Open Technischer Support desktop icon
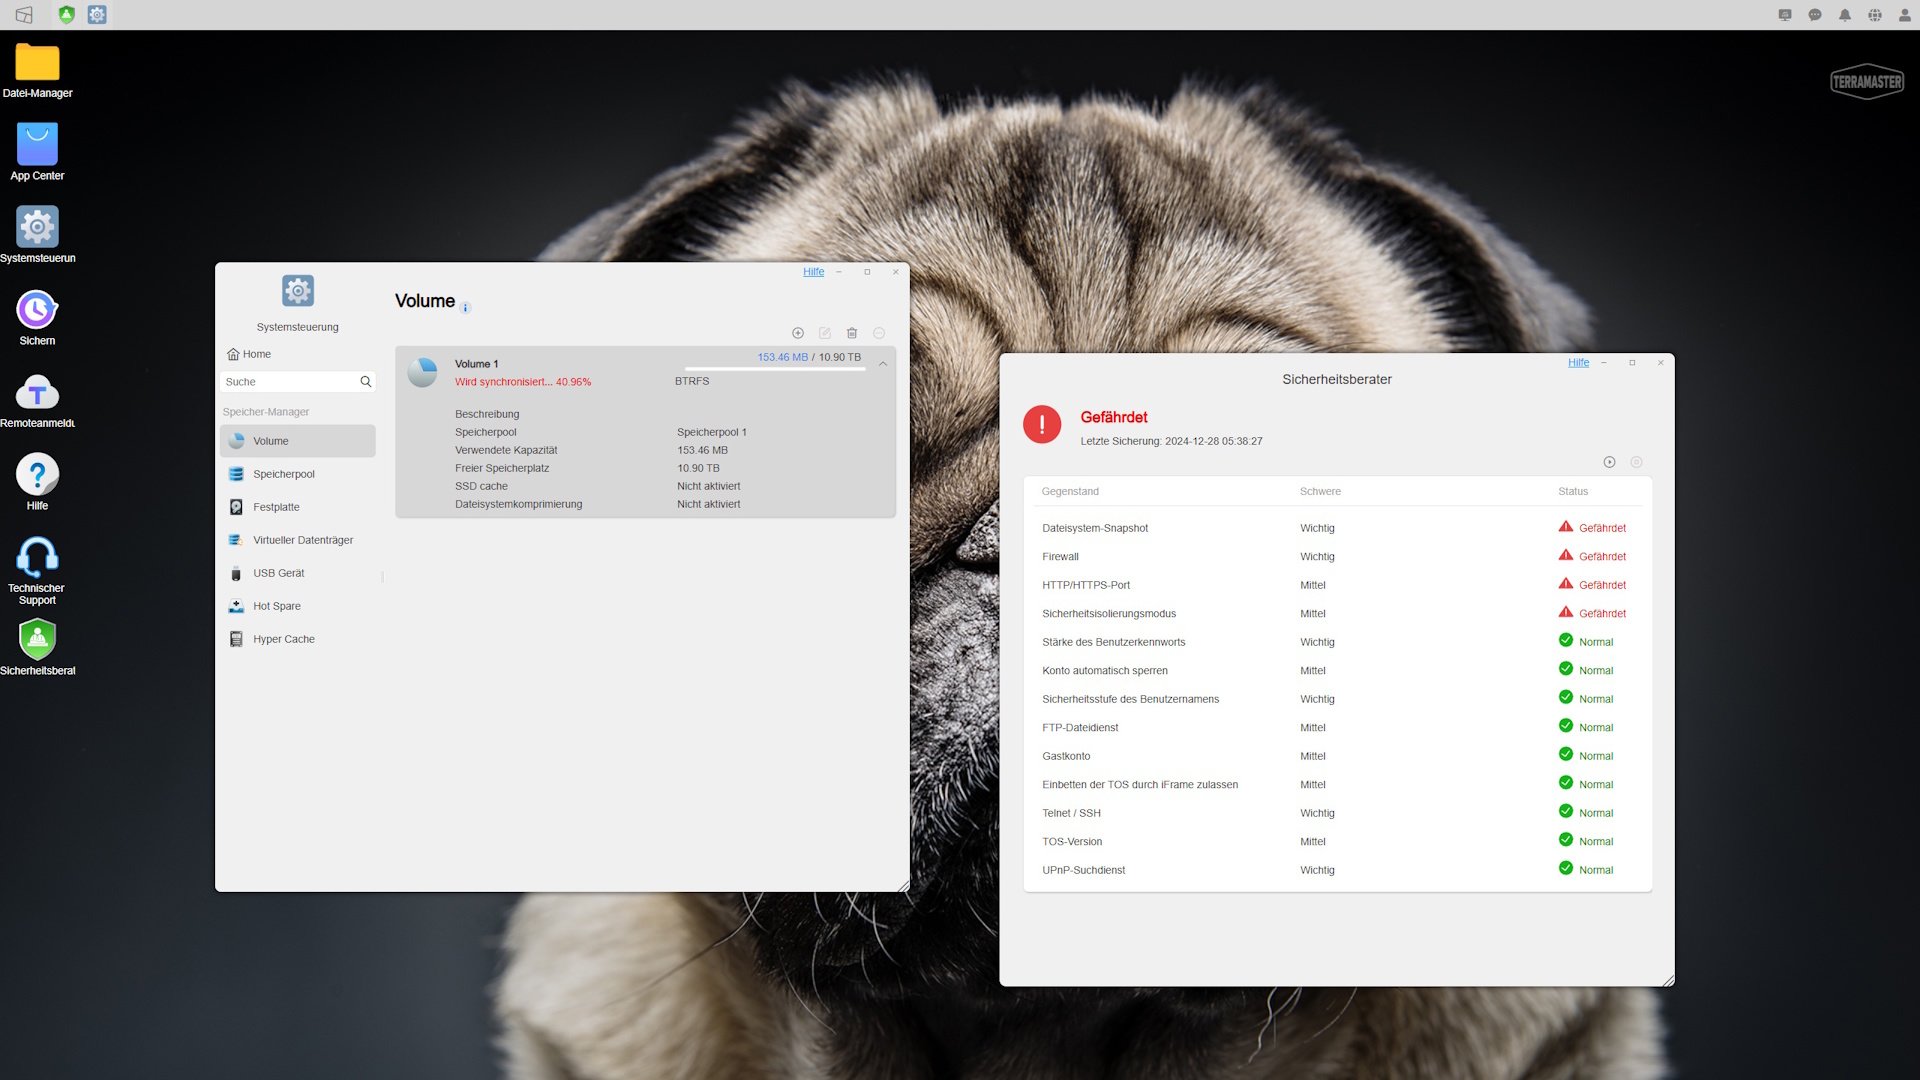 click(37, 559)
